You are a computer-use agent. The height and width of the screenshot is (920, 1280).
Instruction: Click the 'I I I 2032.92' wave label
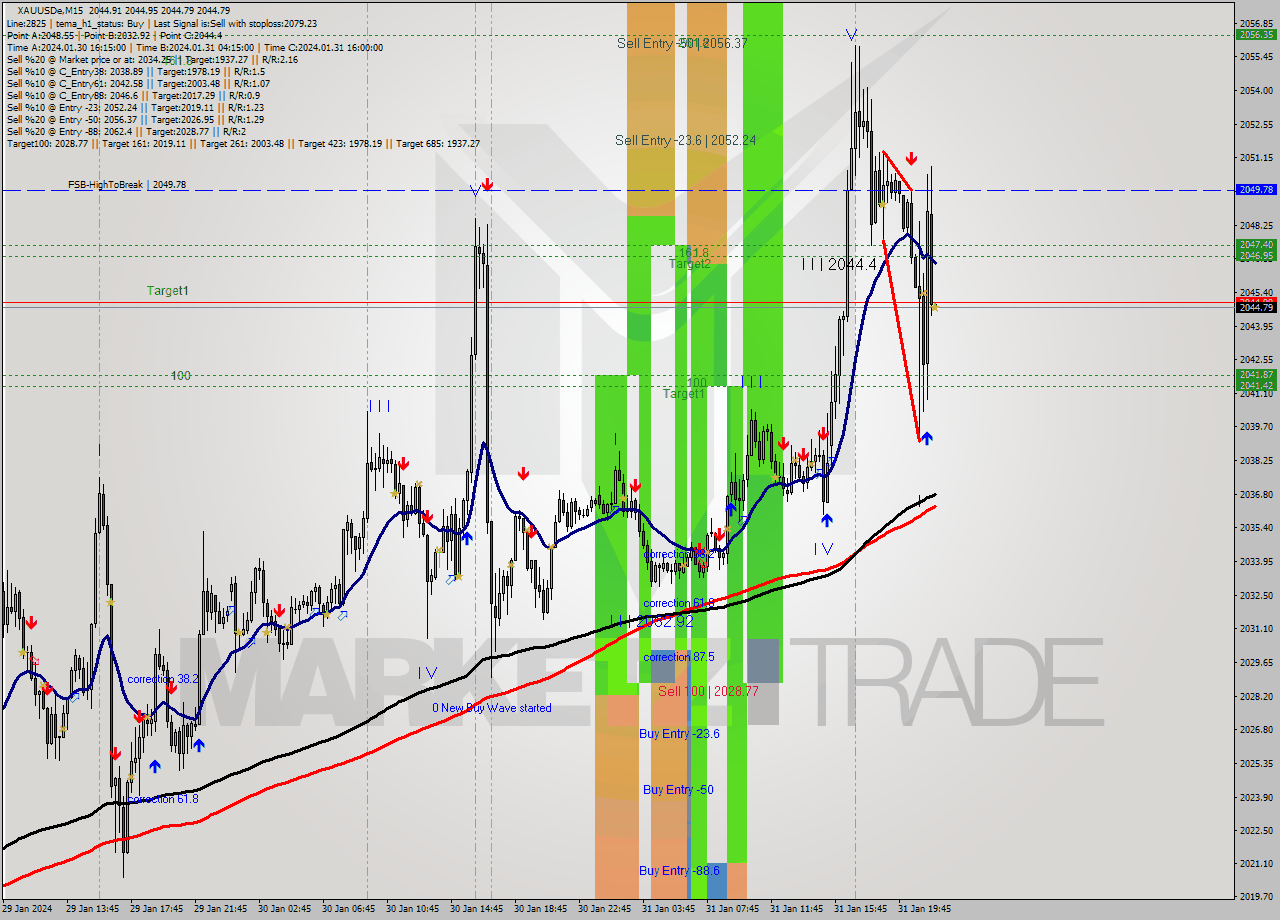pos(651,621)
